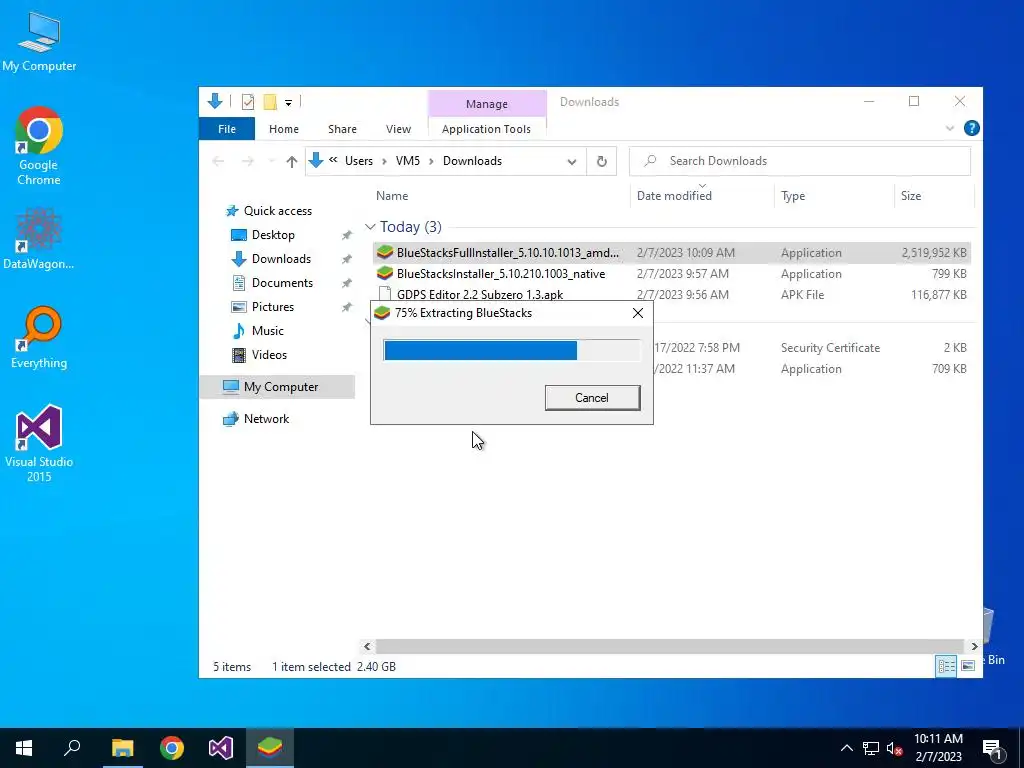Open recent locations dropdown arrow

pyautogui.click(x=271, y=161)
